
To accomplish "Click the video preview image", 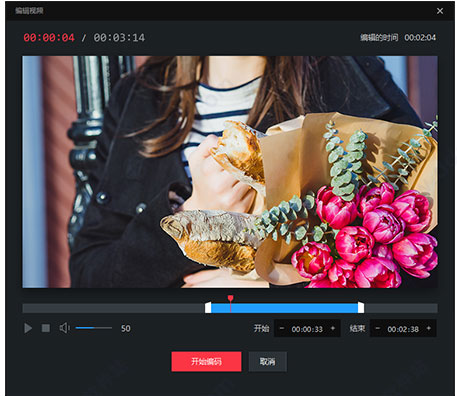I will (x=230, y=172).
